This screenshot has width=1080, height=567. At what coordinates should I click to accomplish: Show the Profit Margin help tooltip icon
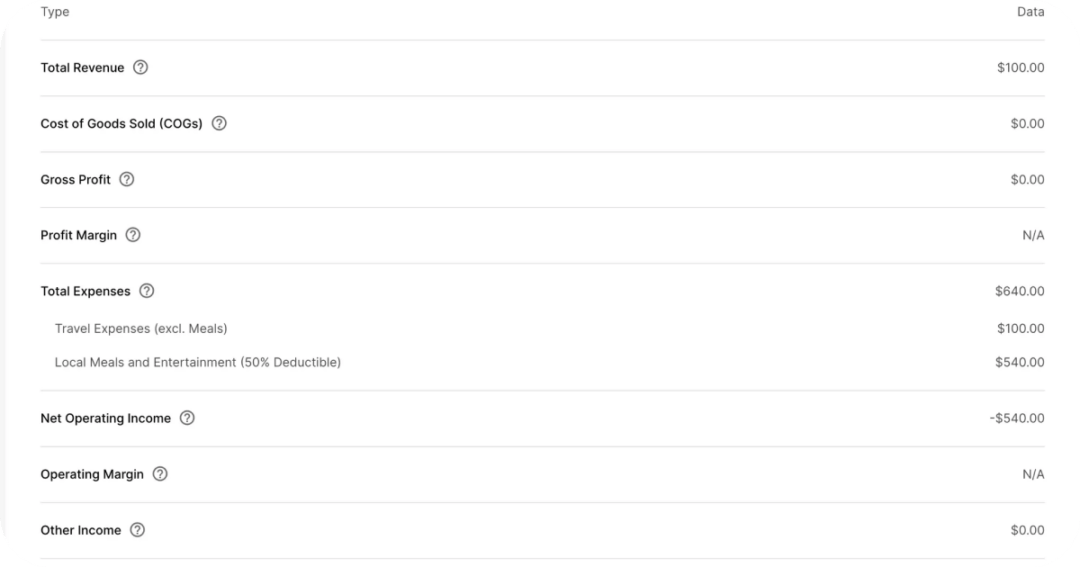[x=133, y=235]
